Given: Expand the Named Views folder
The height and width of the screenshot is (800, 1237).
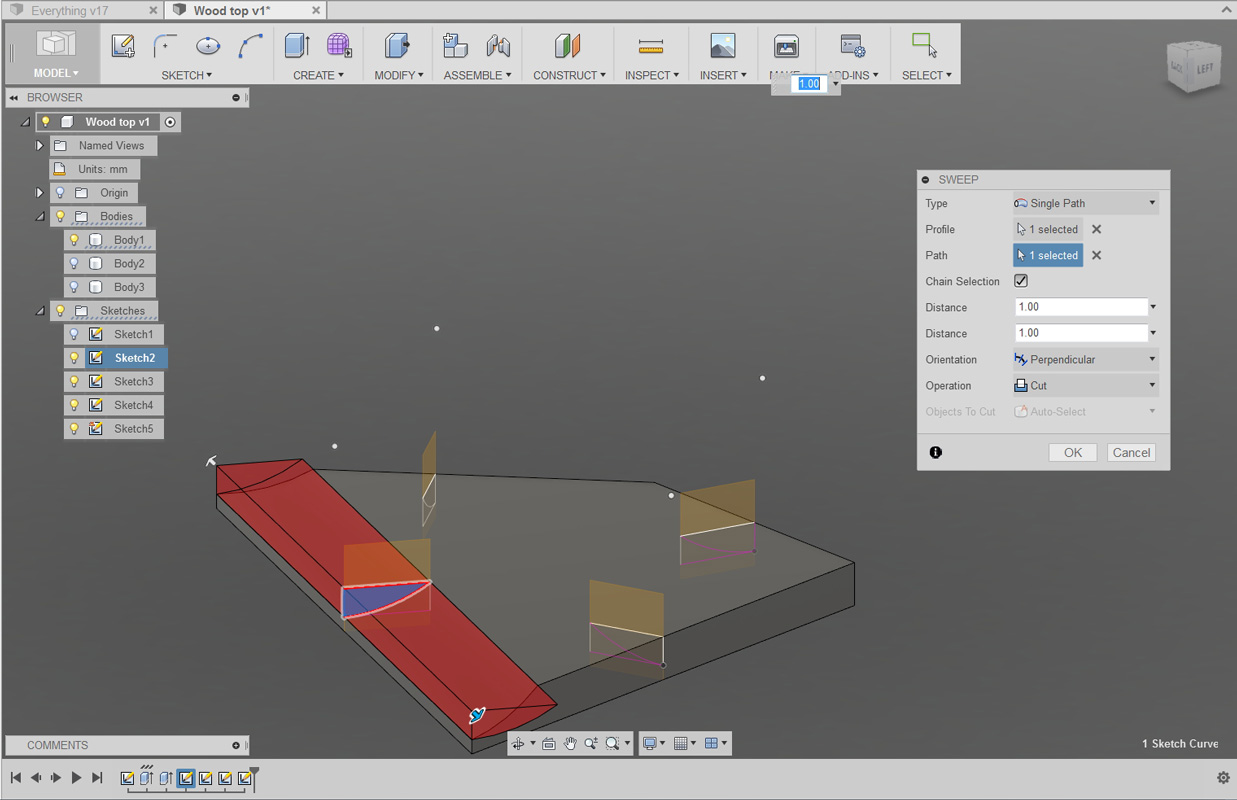Looking at the screenshot, I should pyautogui.click(x=40, y=146).
